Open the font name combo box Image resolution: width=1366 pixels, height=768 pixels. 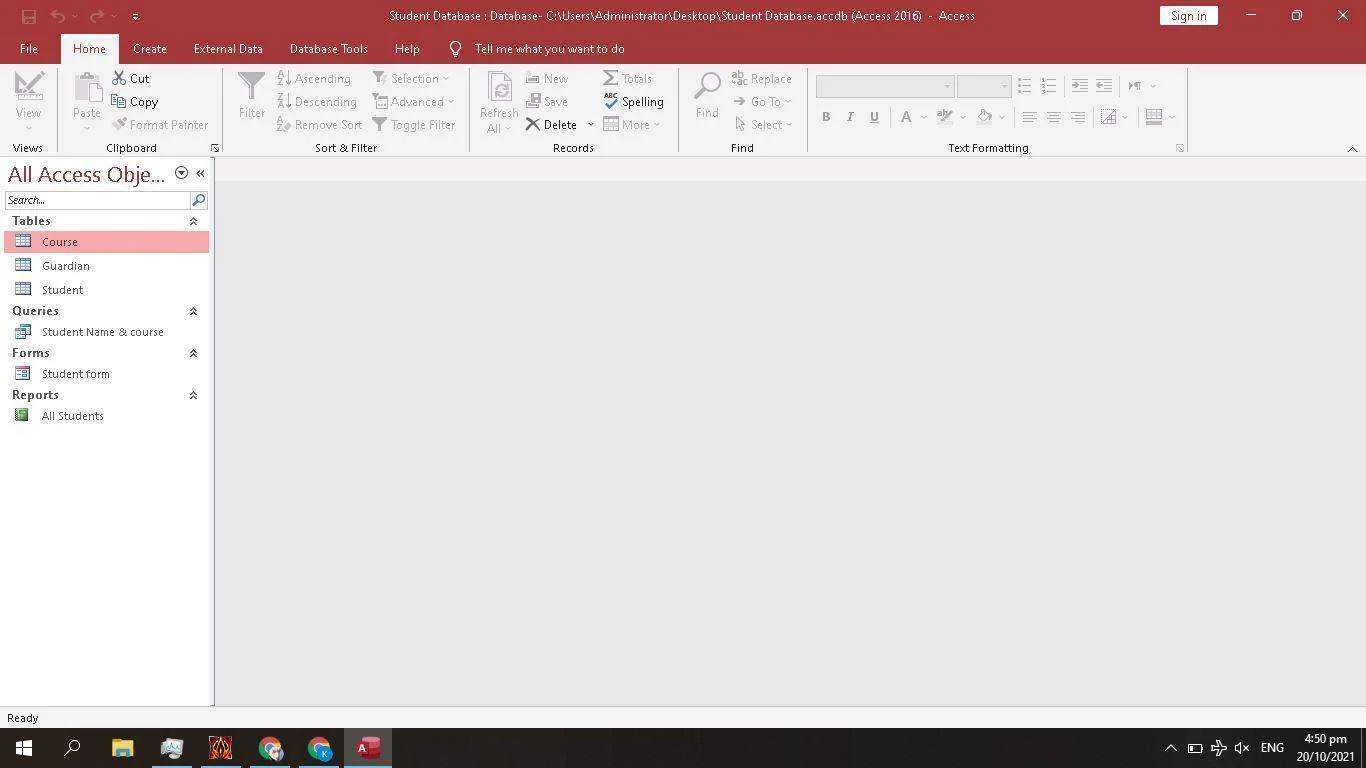click(x=884, y=86)
